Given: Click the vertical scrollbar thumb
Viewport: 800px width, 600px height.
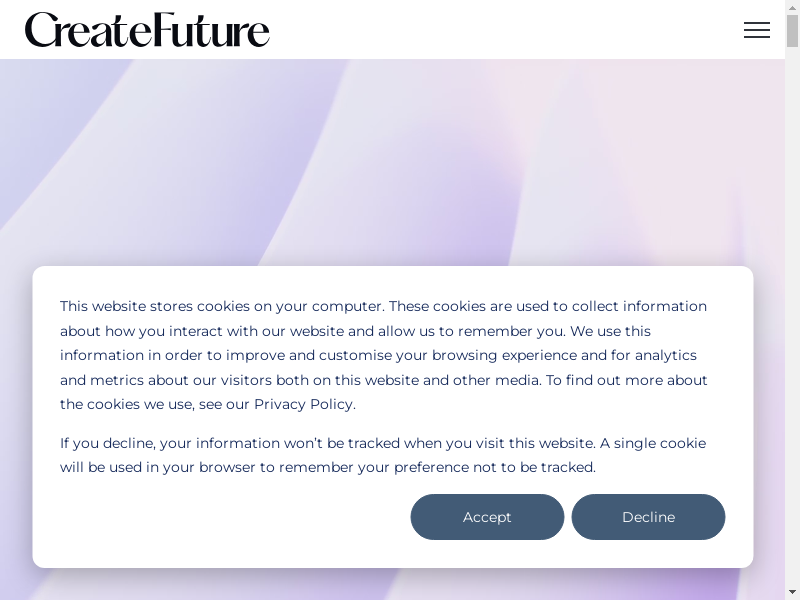Looking at the screenshot, I should [792, 32].
